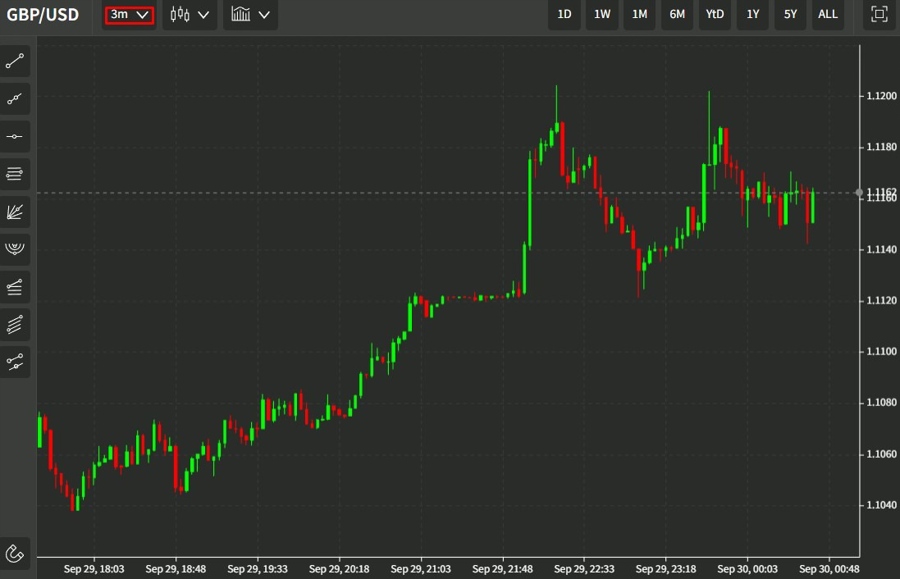Select the Fibonacci retracement tool

click(x=15, y=287)
